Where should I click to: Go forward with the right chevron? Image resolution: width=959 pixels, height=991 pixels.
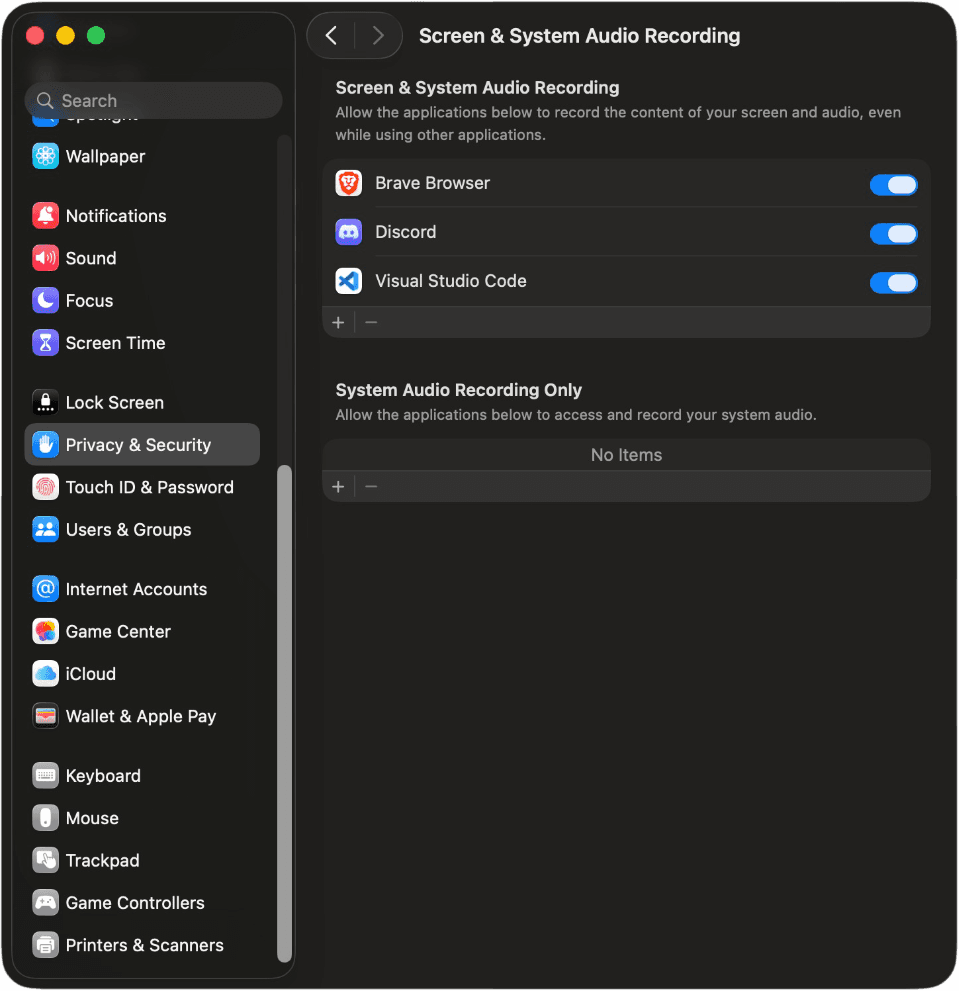(378, 35)
